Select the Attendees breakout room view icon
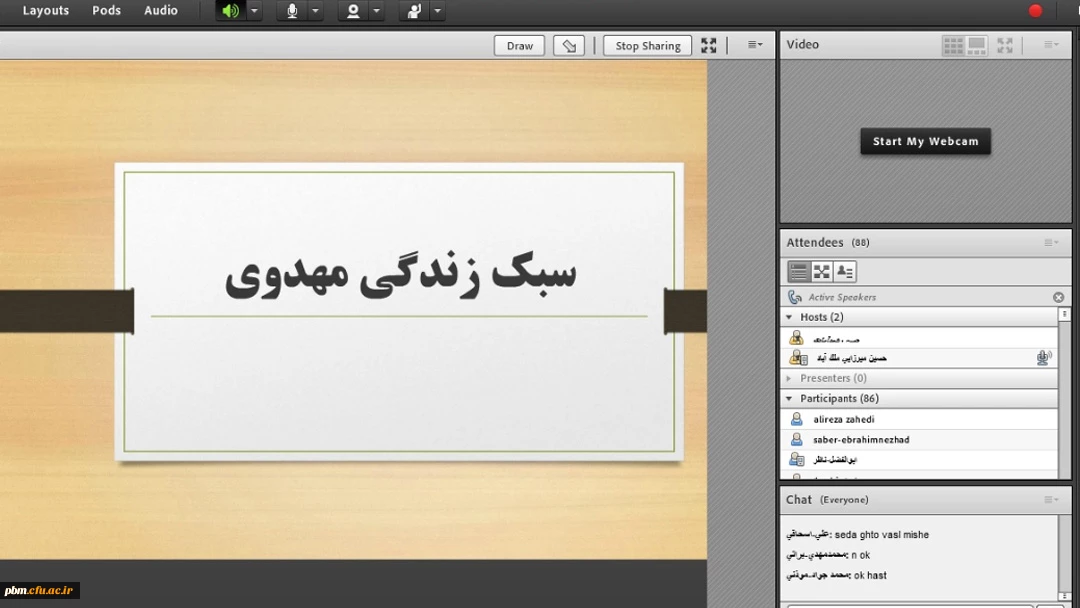Screen dimensions: 1080x608 tap(822, 272)
